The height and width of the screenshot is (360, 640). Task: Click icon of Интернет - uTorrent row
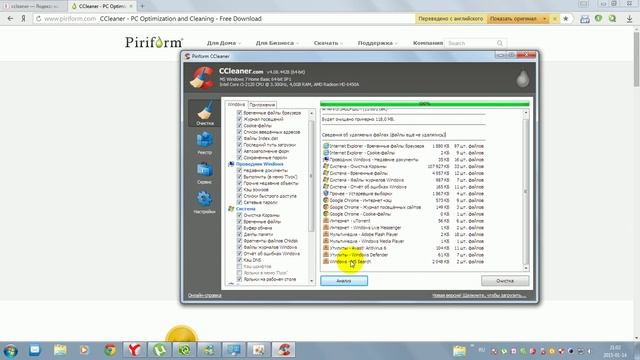(326, 221)
